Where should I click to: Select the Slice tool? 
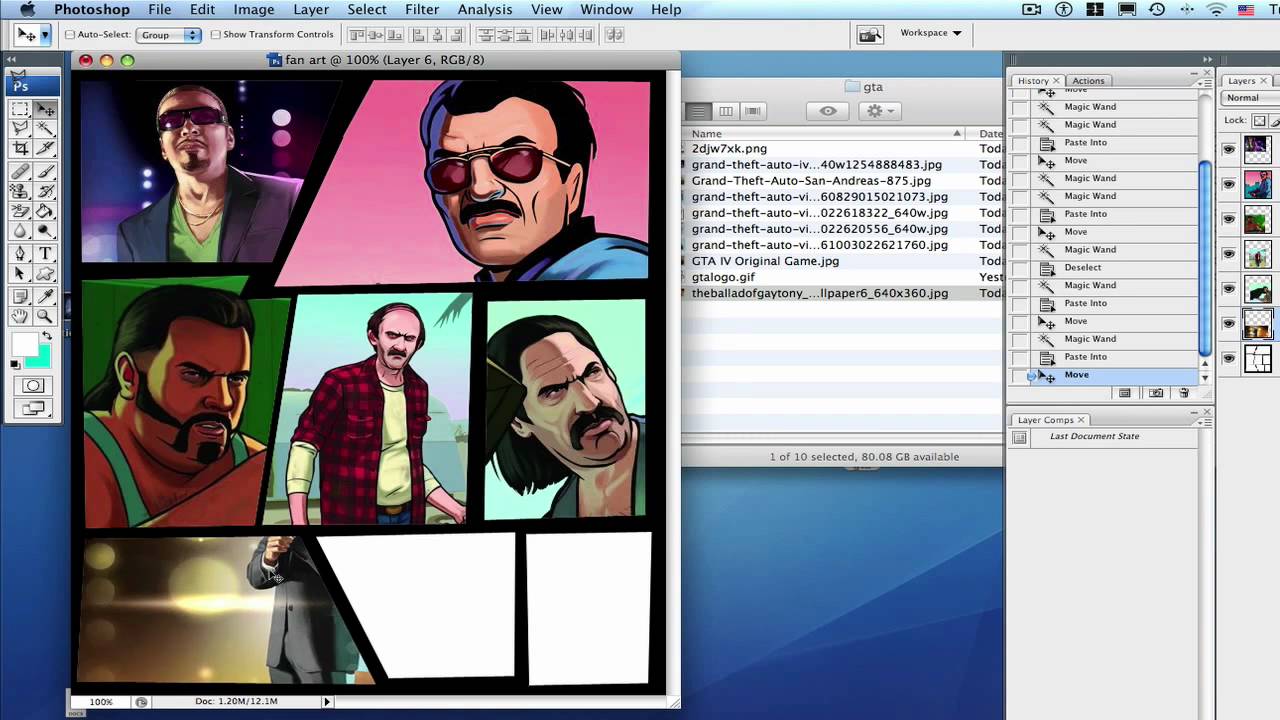tap(45, 149)
